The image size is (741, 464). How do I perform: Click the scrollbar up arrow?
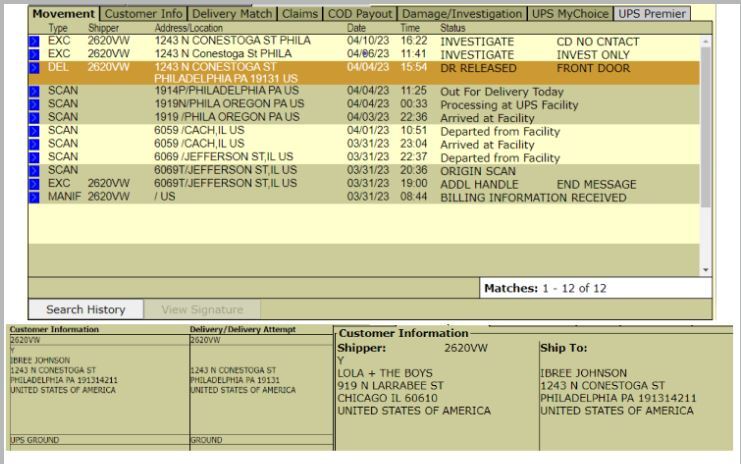coord(706,42)
